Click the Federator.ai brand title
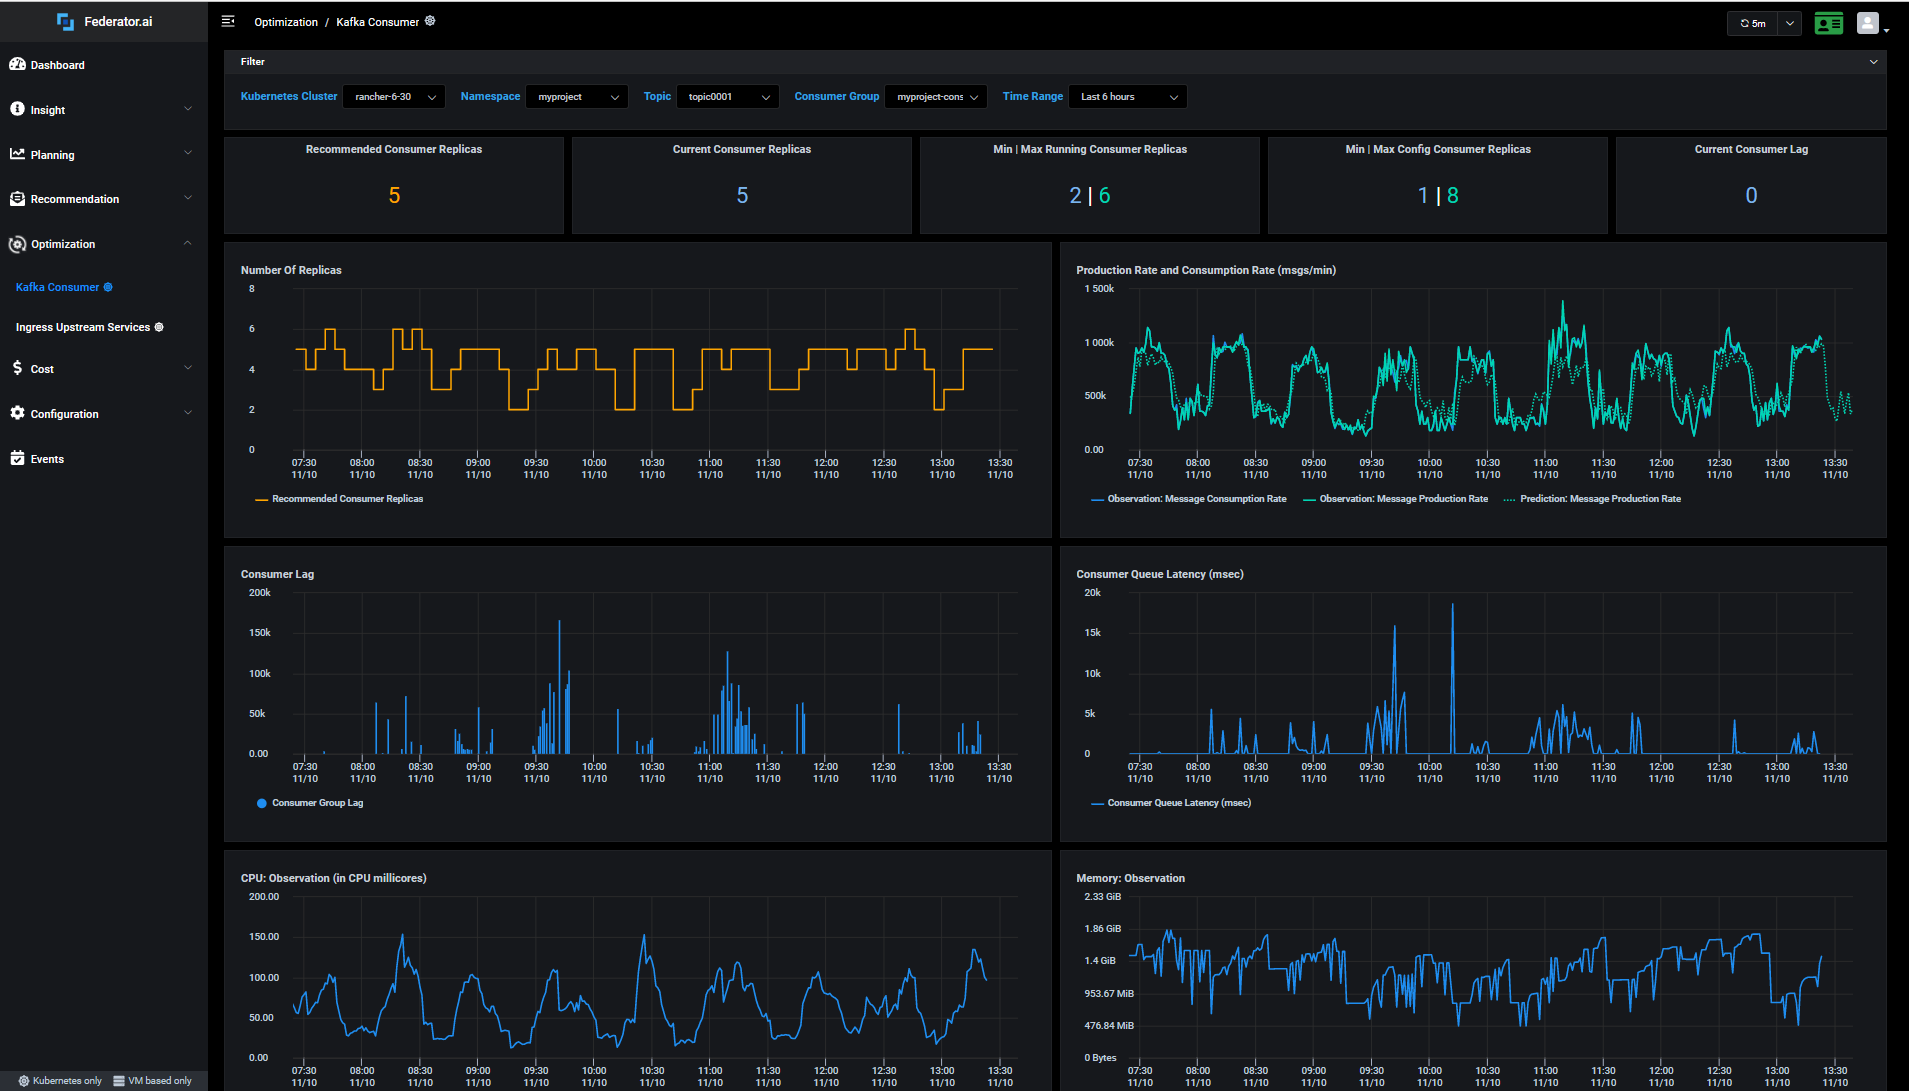This screenshot has height=1091, width=1909. point(118,22)
